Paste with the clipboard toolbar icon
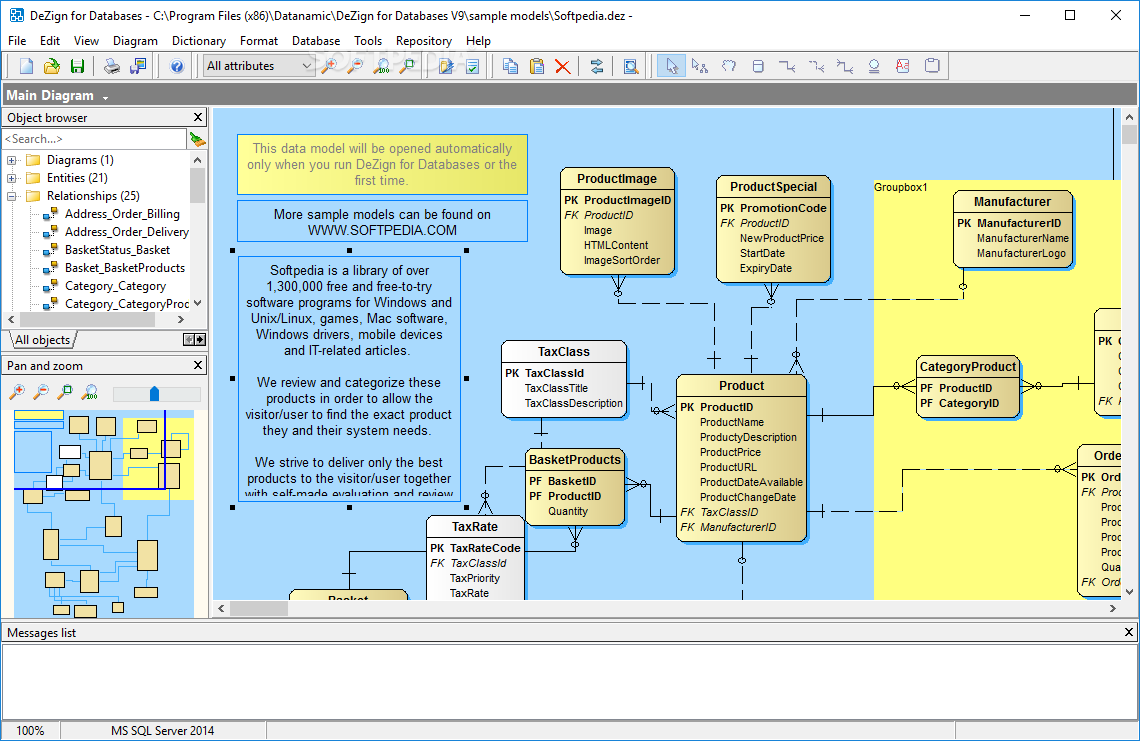1140x741 pixels. point(537,66)
